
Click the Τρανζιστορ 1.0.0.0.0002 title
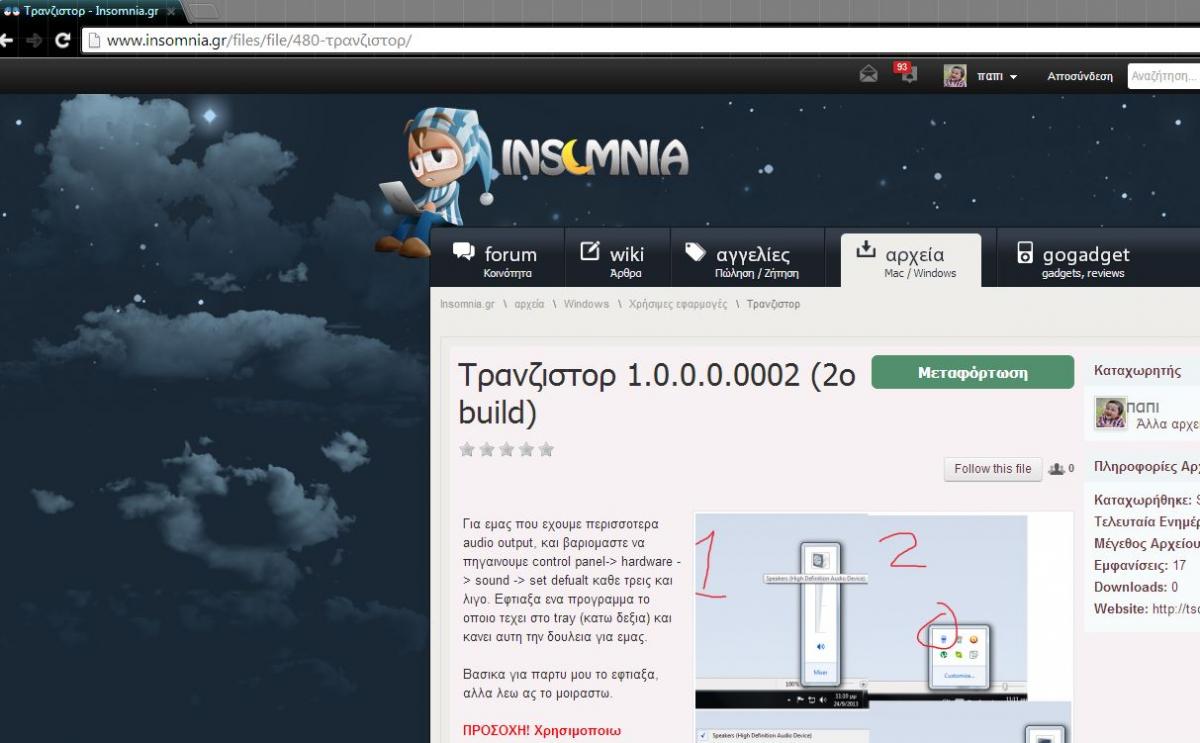[657, 393]
